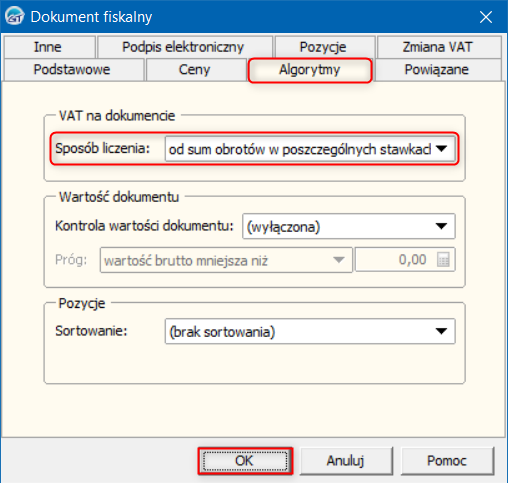This screenshot has width=508, height=483.
Task: Click the 'Sortowanie:' label
Action: click(91, 331)
